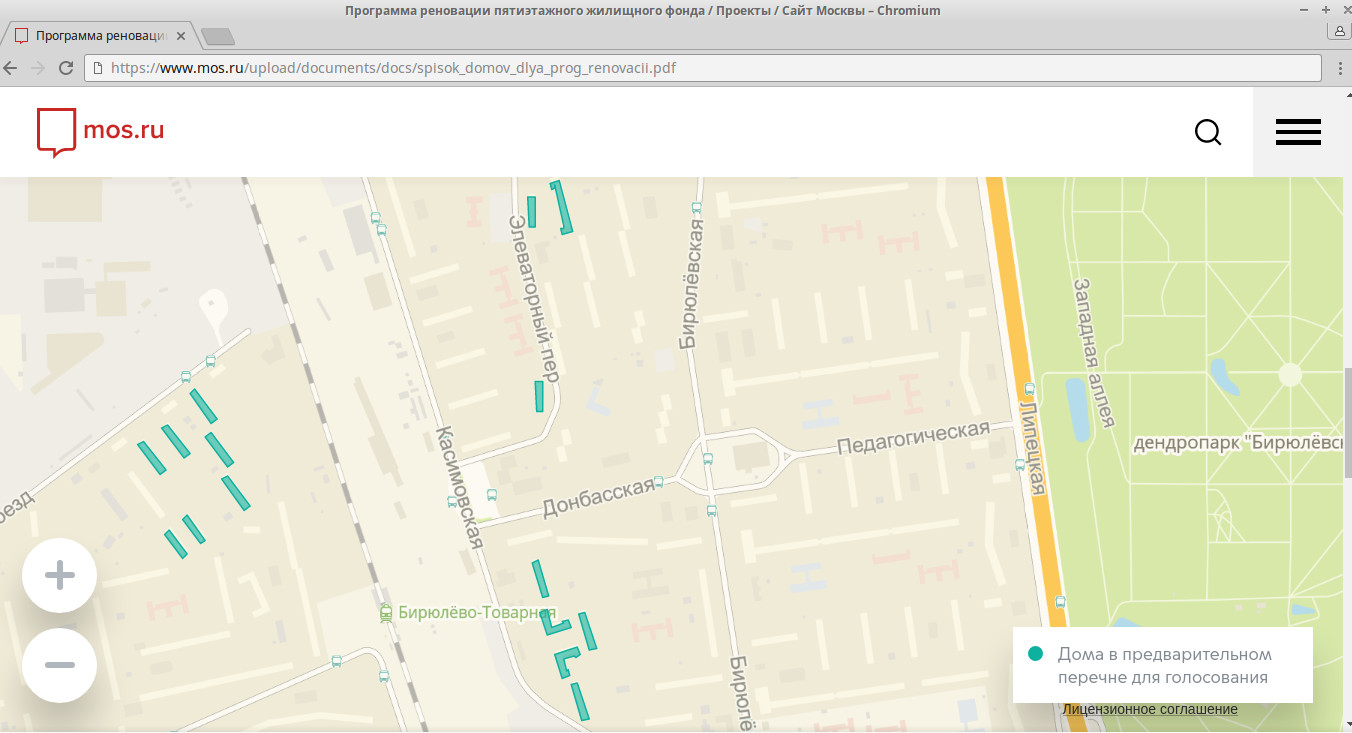This screenshot has width=1352, height=733.
Task: Click the mos.ru logo
Action: (101, 132)
